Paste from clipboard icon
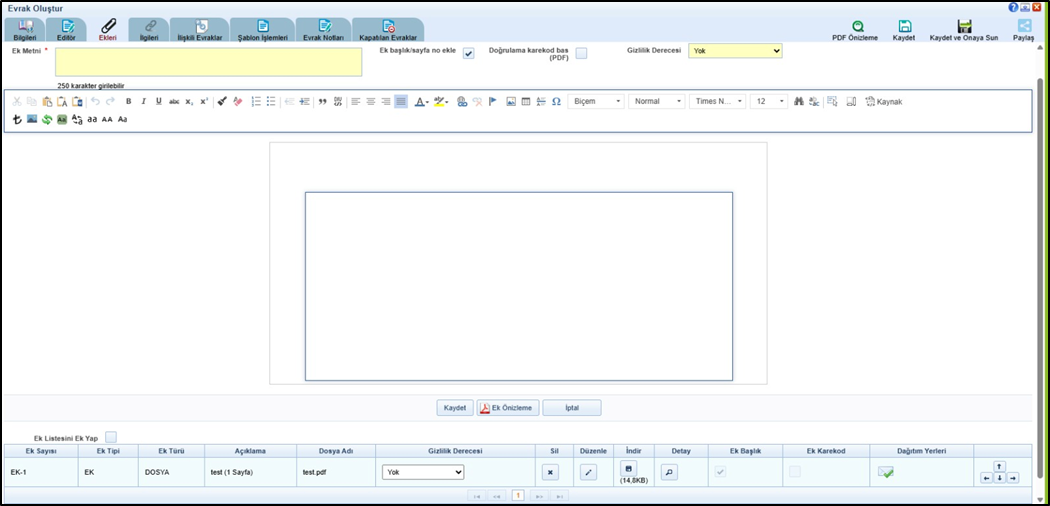The image size is (1050, 506). point(47,101)
